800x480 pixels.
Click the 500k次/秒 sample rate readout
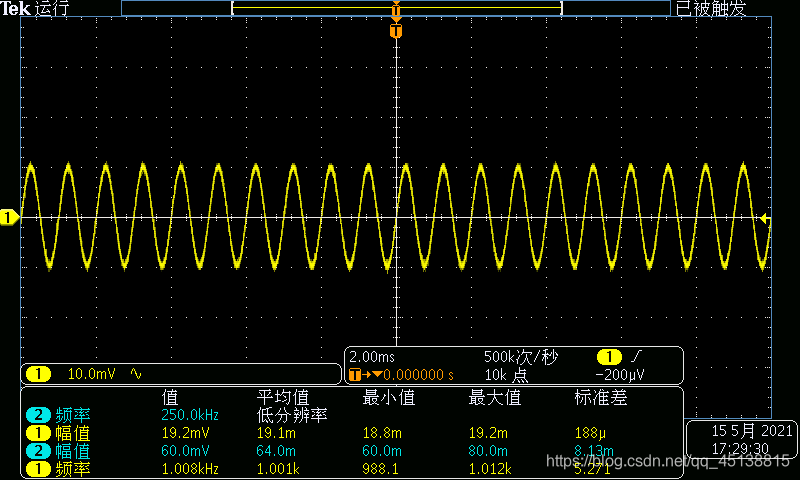coord(520,357)
